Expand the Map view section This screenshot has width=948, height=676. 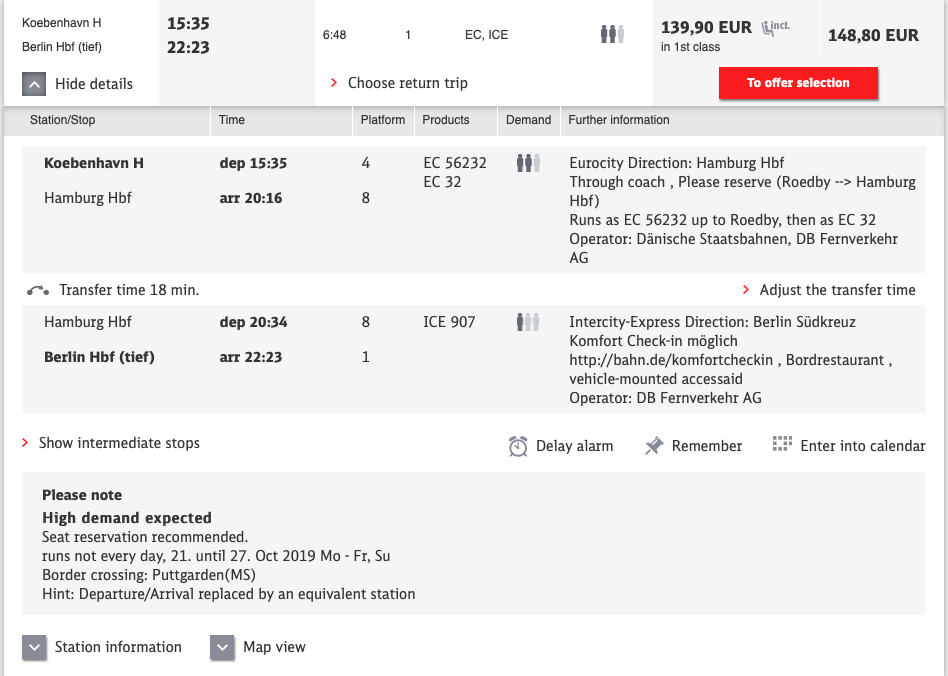coord(222,647)
